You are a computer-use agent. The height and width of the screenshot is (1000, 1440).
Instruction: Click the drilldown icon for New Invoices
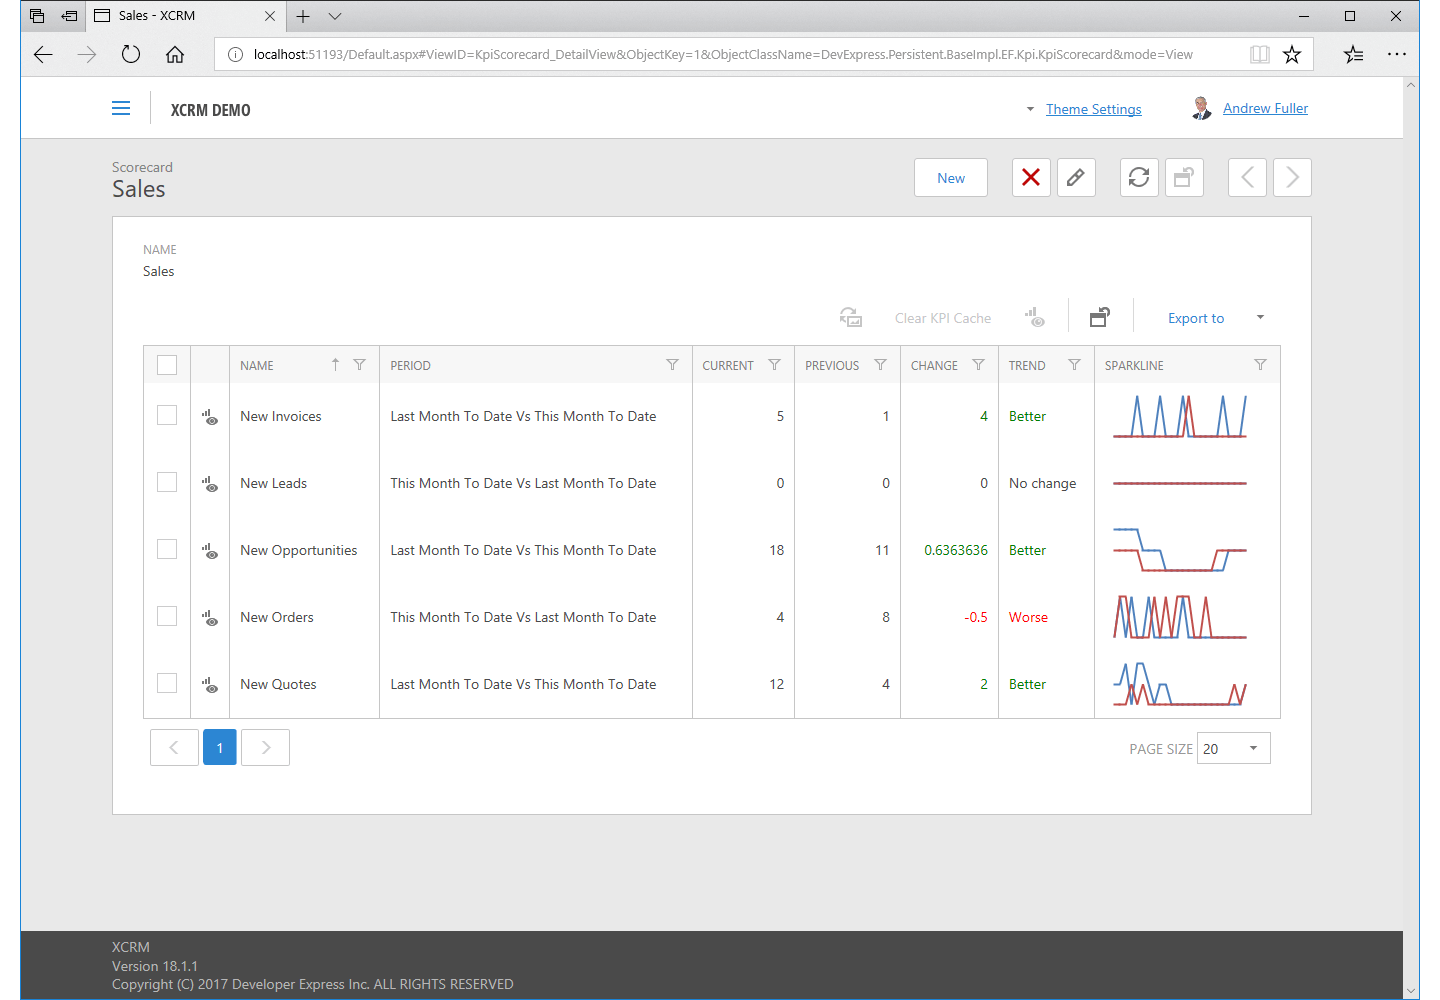tap(210, 417)
